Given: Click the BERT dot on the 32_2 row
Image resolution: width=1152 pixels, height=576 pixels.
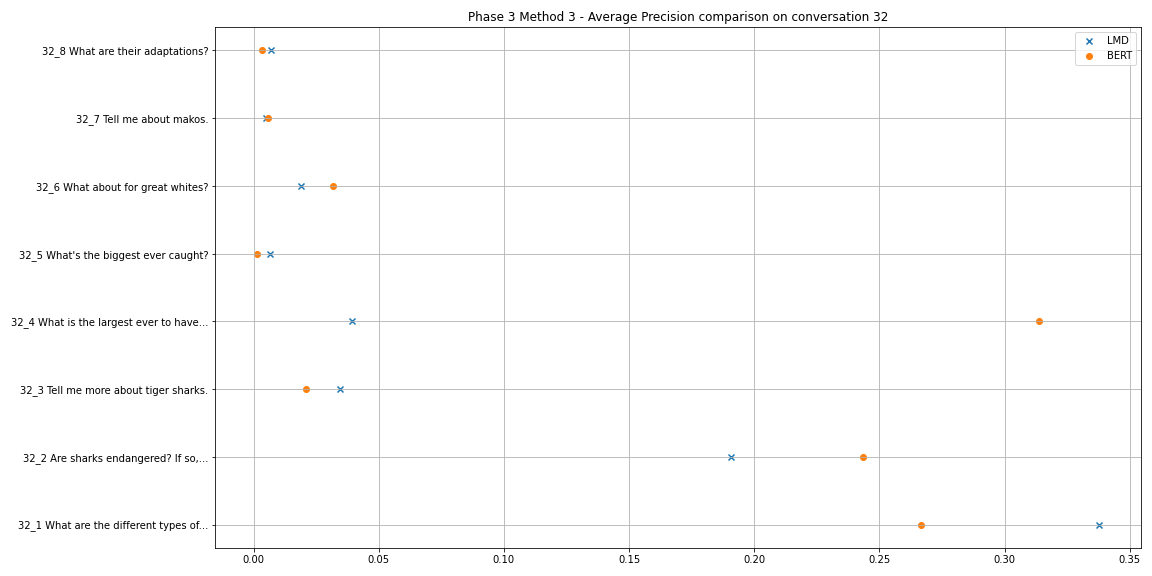Looking at the screenshot, I should click(x=863, y=457).
